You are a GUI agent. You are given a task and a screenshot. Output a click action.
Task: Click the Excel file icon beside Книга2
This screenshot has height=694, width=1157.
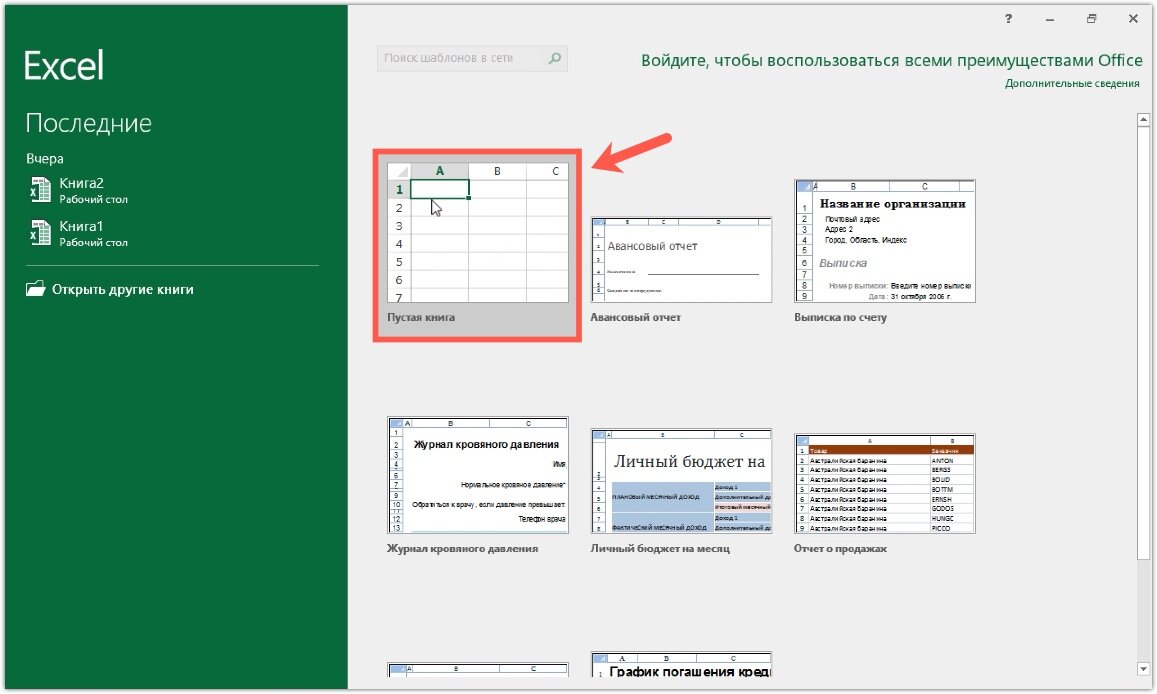pos(40,190)
